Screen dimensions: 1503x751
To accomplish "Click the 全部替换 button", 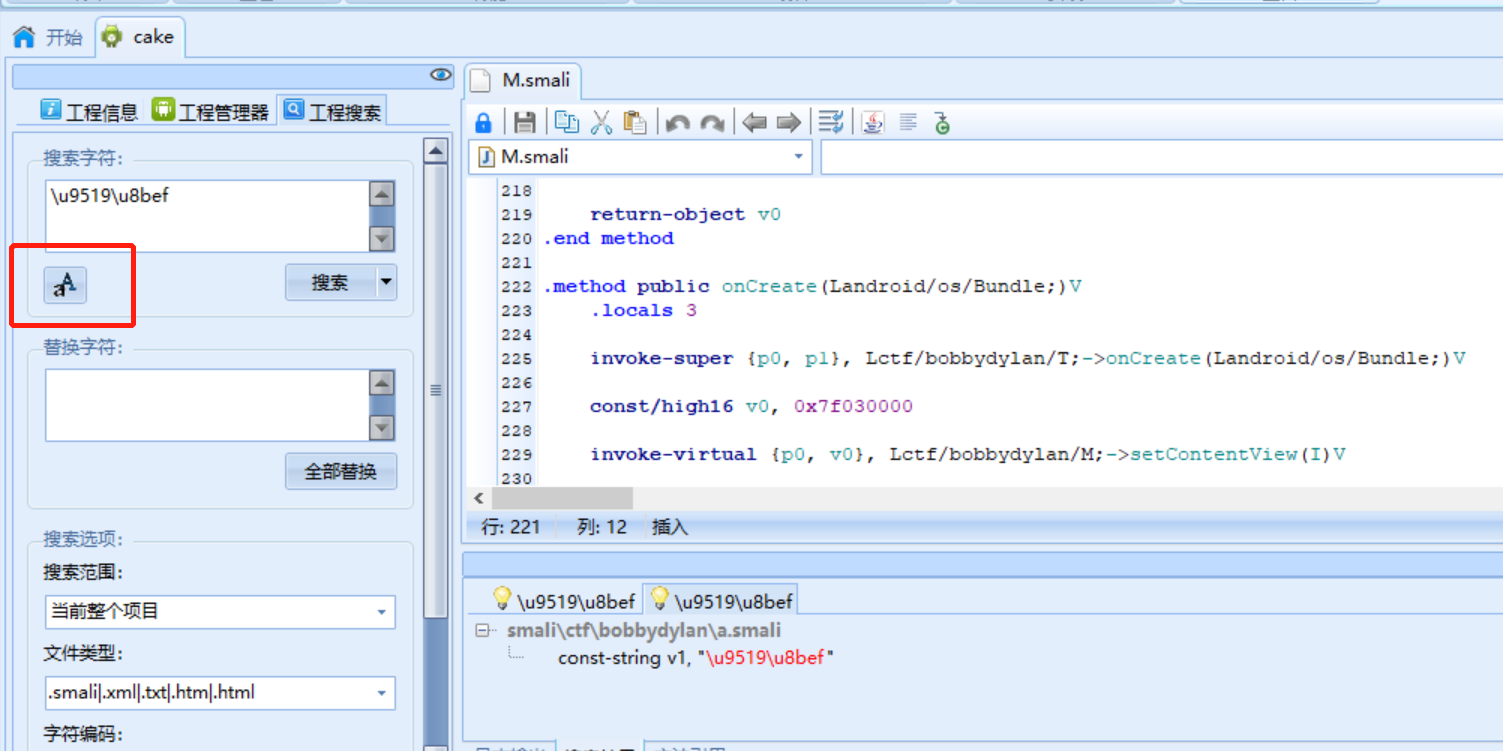I will pyautogui.click(x=341, y=471).
